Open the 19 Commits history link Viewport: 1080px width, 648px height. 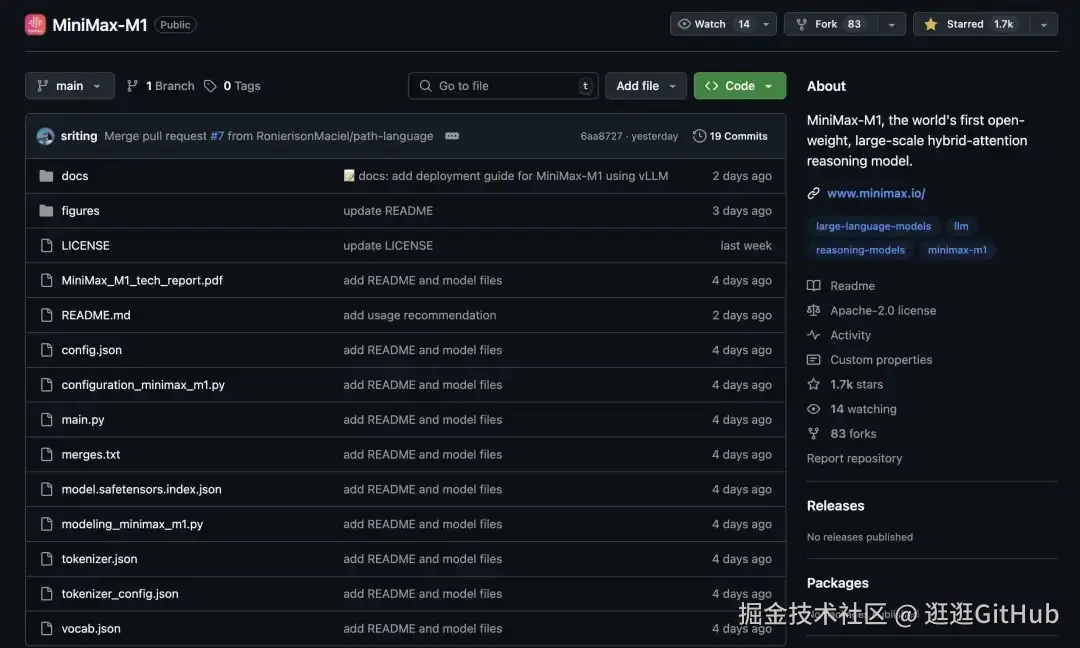(x=730, y=136)
